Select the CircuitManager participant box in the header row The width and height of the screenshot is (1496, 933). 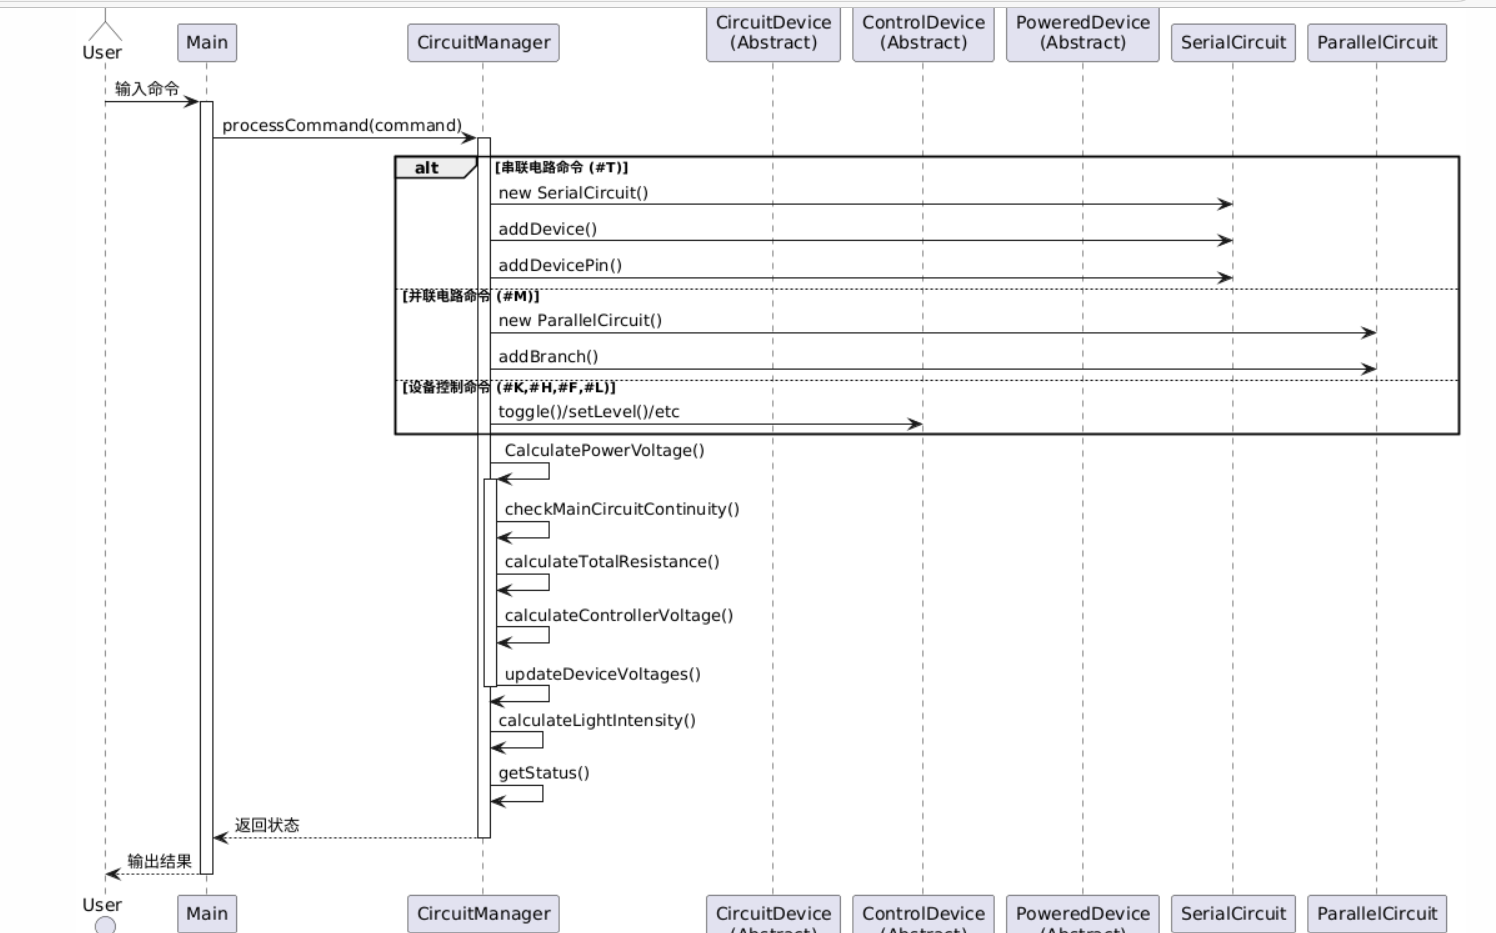click(483, 43)
